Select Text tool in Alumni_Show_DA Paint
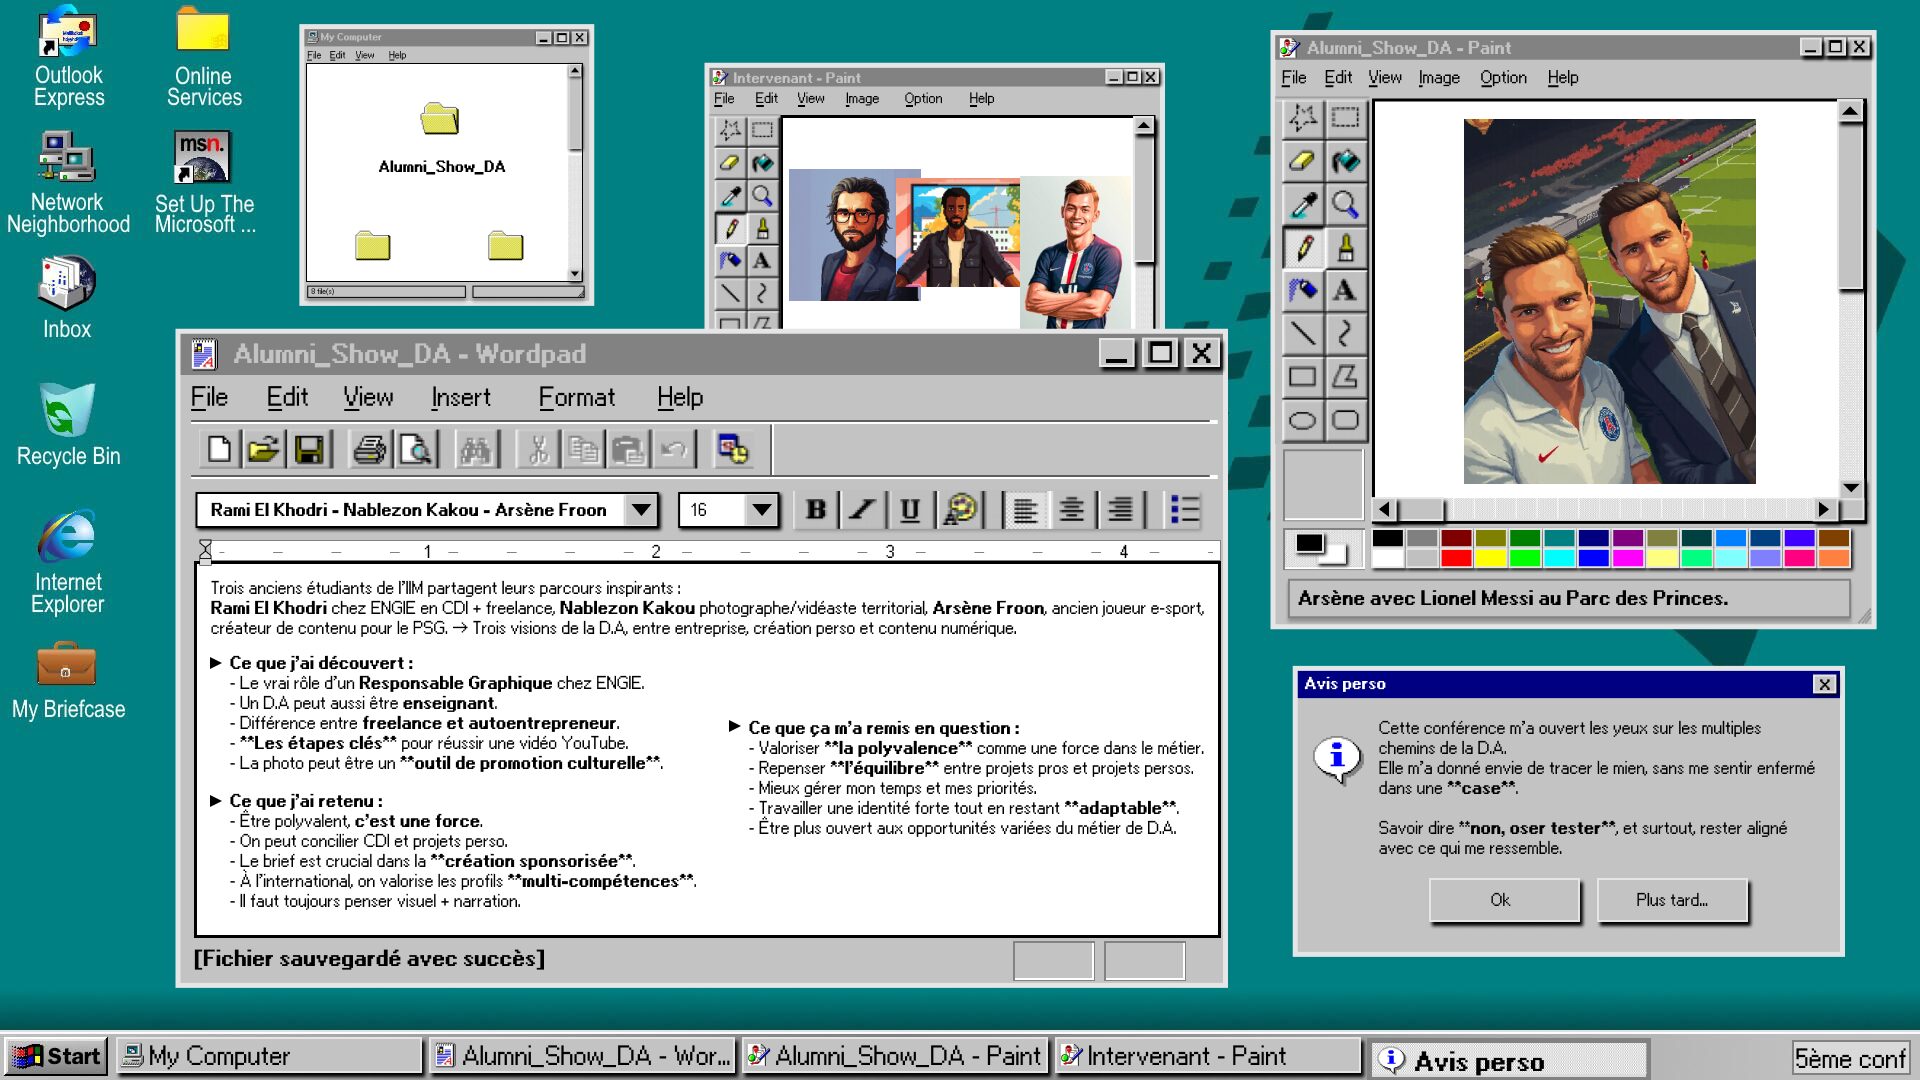The width and height of the screenshot is (1920, 1080). coord(1346,290)
